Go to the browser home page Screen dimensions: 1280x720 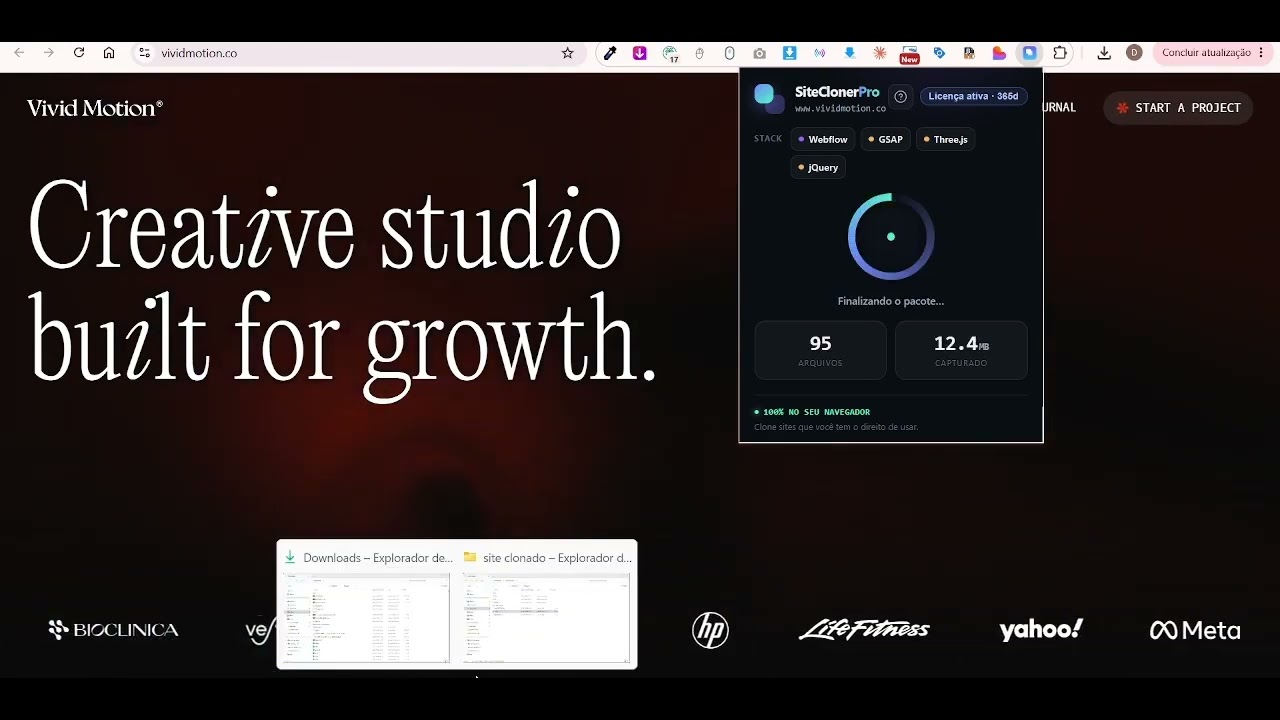click(109, 53)
